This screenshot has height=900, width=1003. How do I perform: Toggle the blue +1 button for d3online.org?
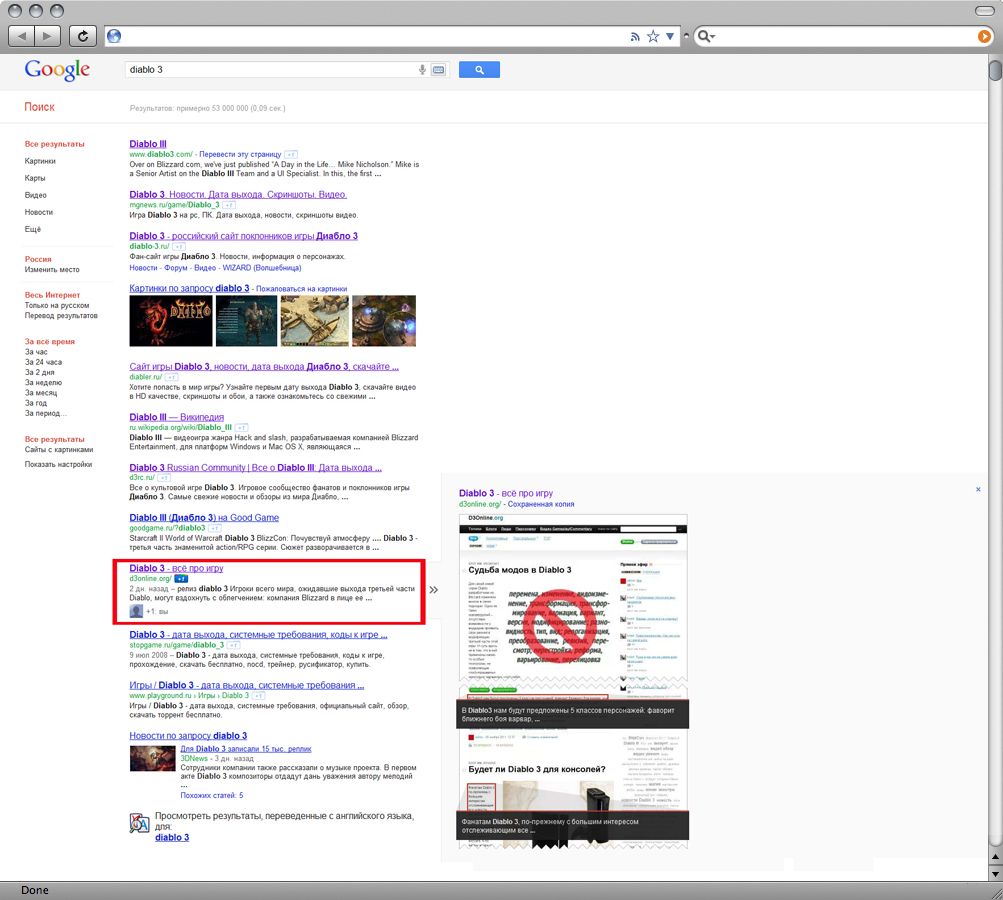[x=182, y=579]
